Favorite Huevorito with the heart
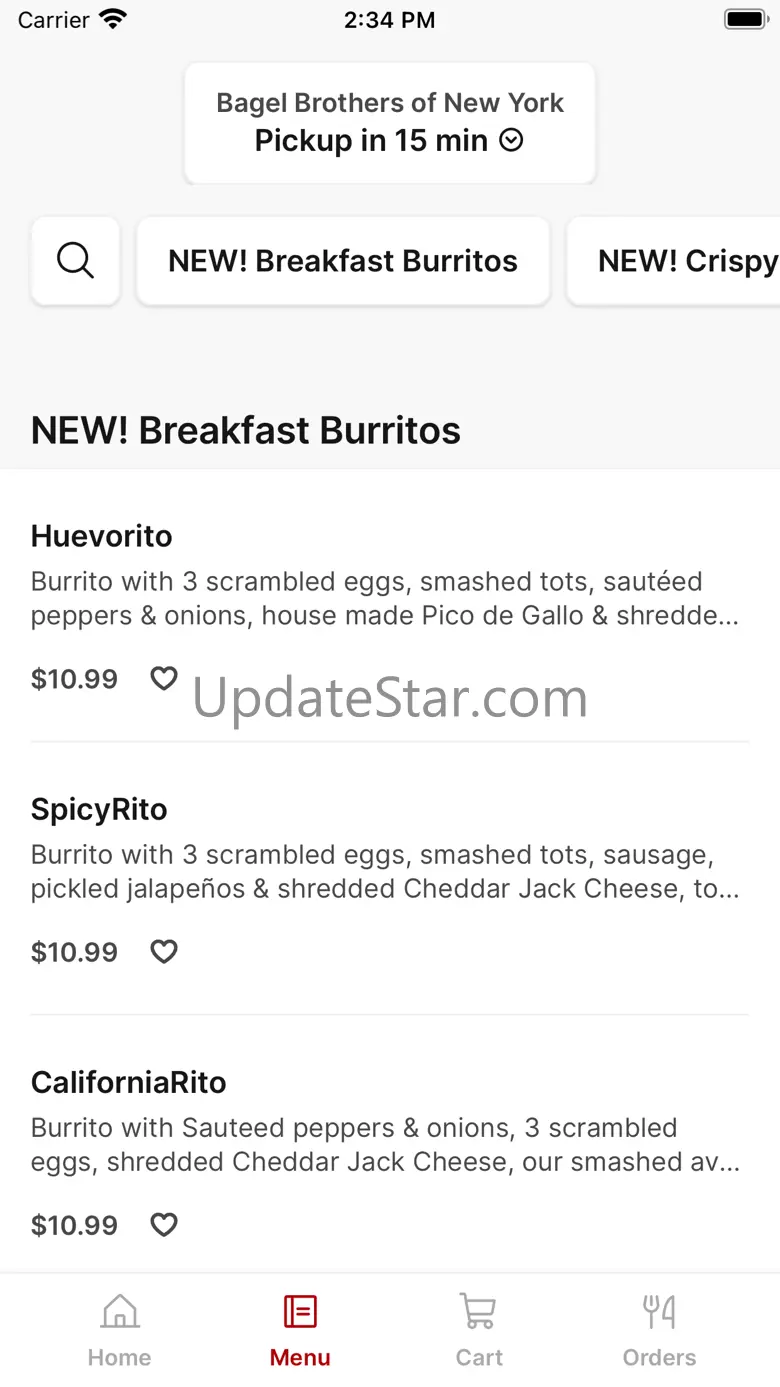The height and width of the screenshot is (1387, 780). click(x=164, y=679)
